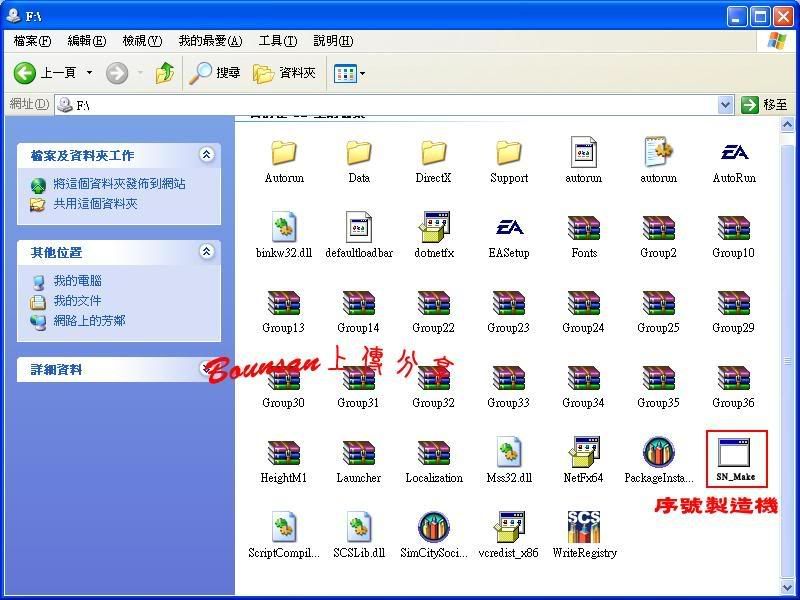Select the DirectX folder

coord(434,161)
